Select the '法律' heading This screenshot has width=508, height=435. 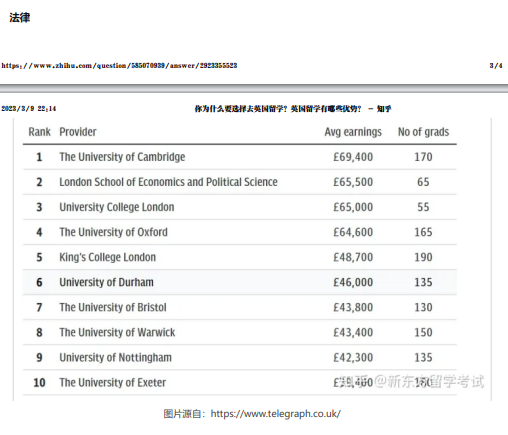20,18
